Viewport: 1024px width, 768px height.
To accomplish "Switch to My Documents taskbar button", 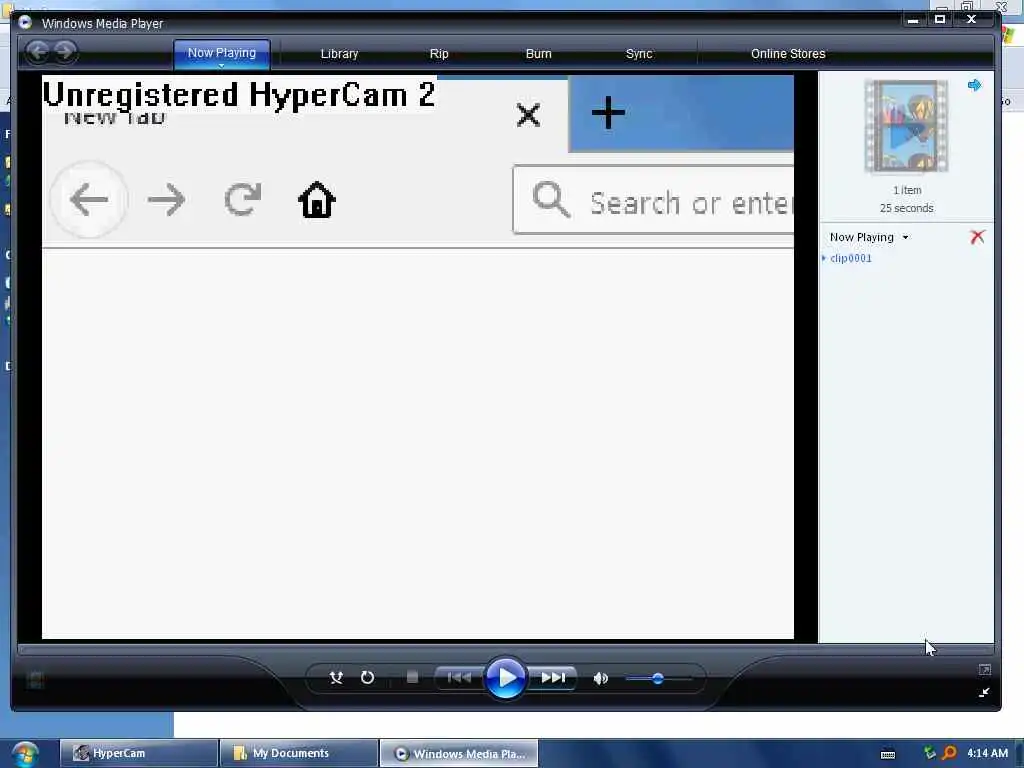I will coord(298,753).
